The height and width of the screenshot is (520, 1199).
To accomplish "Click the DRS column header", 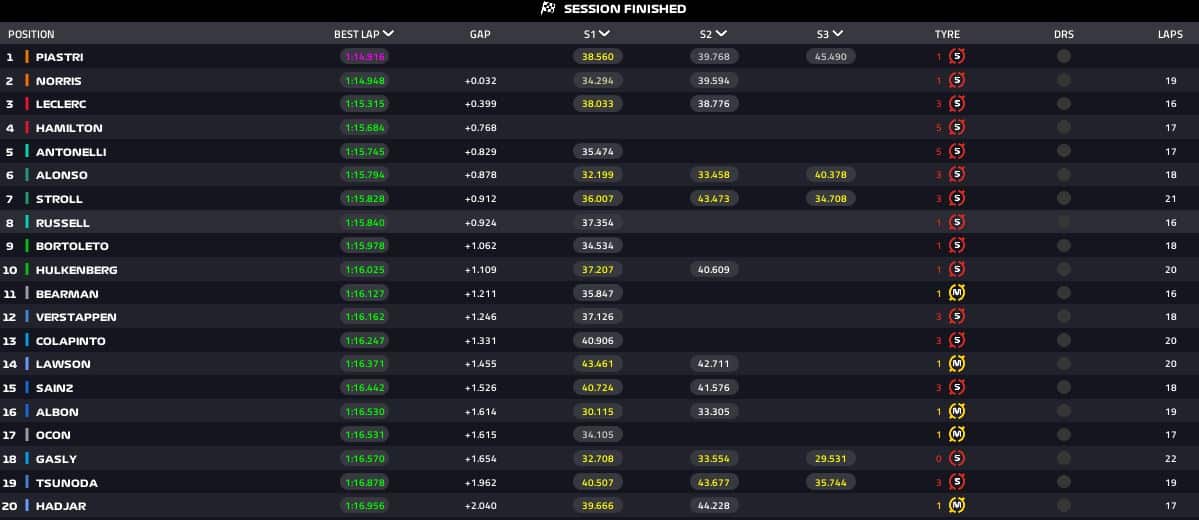I will 1064,34.
